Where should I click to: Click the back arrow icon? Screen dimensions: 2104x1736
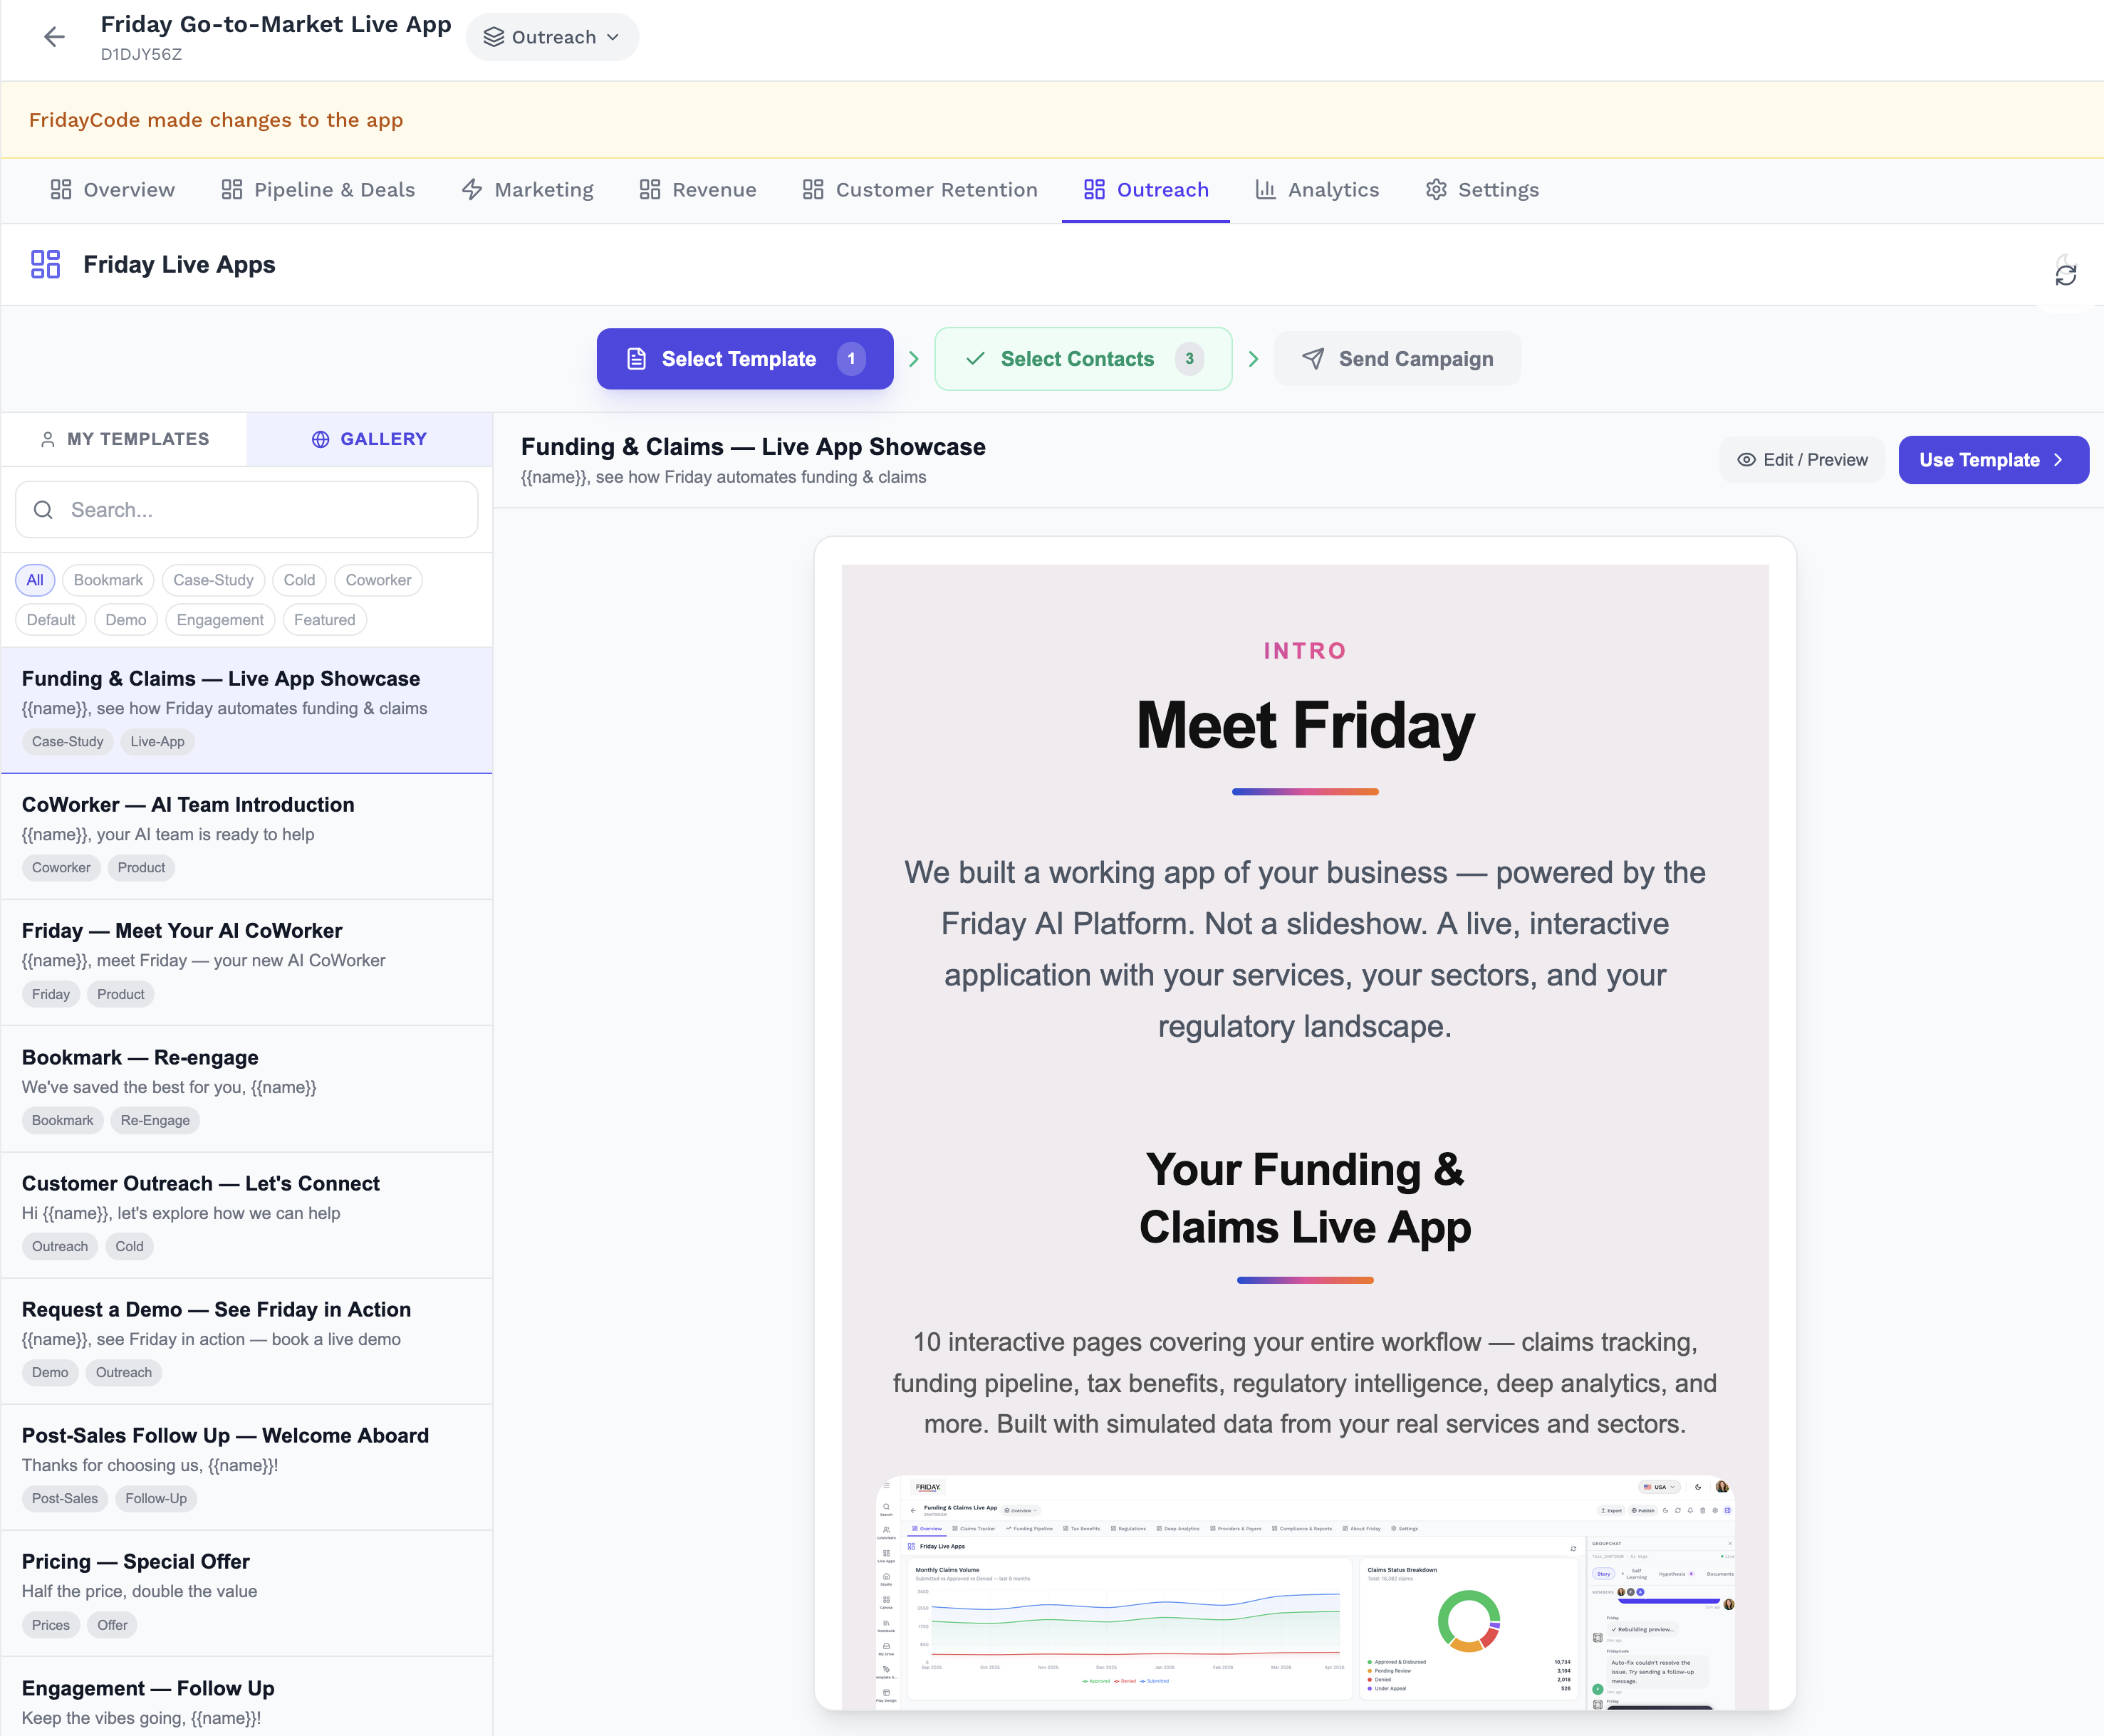(54, 37)
